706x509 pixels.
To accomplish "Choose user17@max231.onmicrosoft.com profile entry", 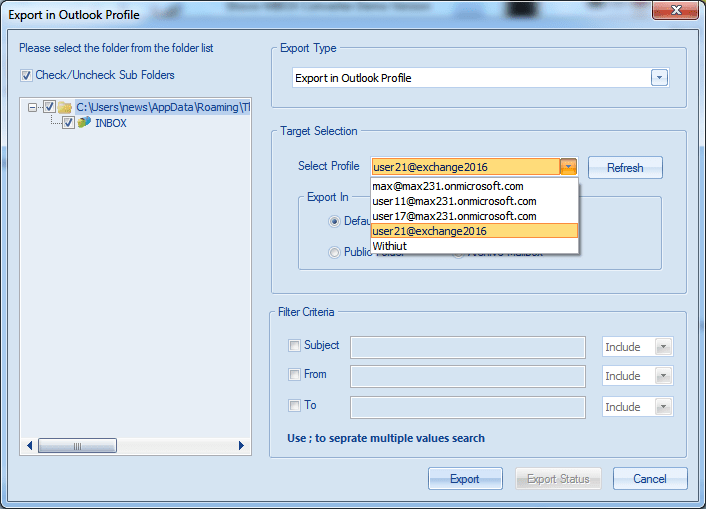I will (x=454, y=216).
